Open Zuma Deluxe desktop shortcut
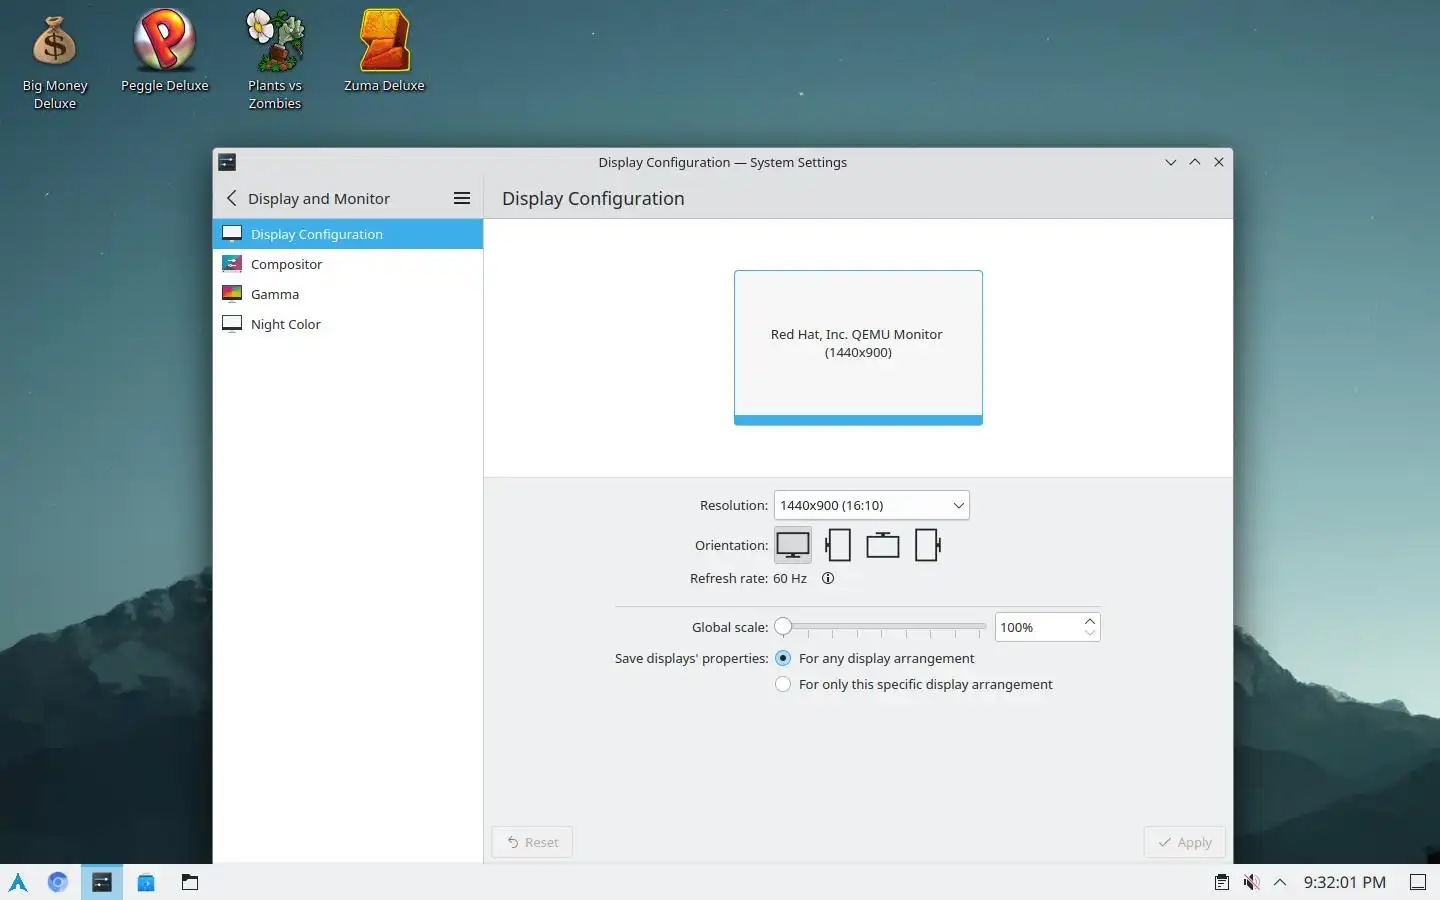1440x900 pixels. point(384,52)
